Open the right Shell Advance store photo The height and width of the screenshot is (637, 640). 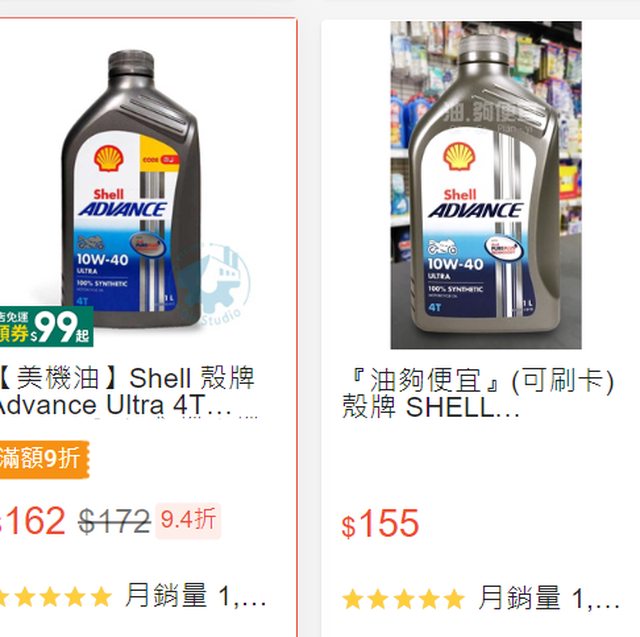click(x=486, y=185)
